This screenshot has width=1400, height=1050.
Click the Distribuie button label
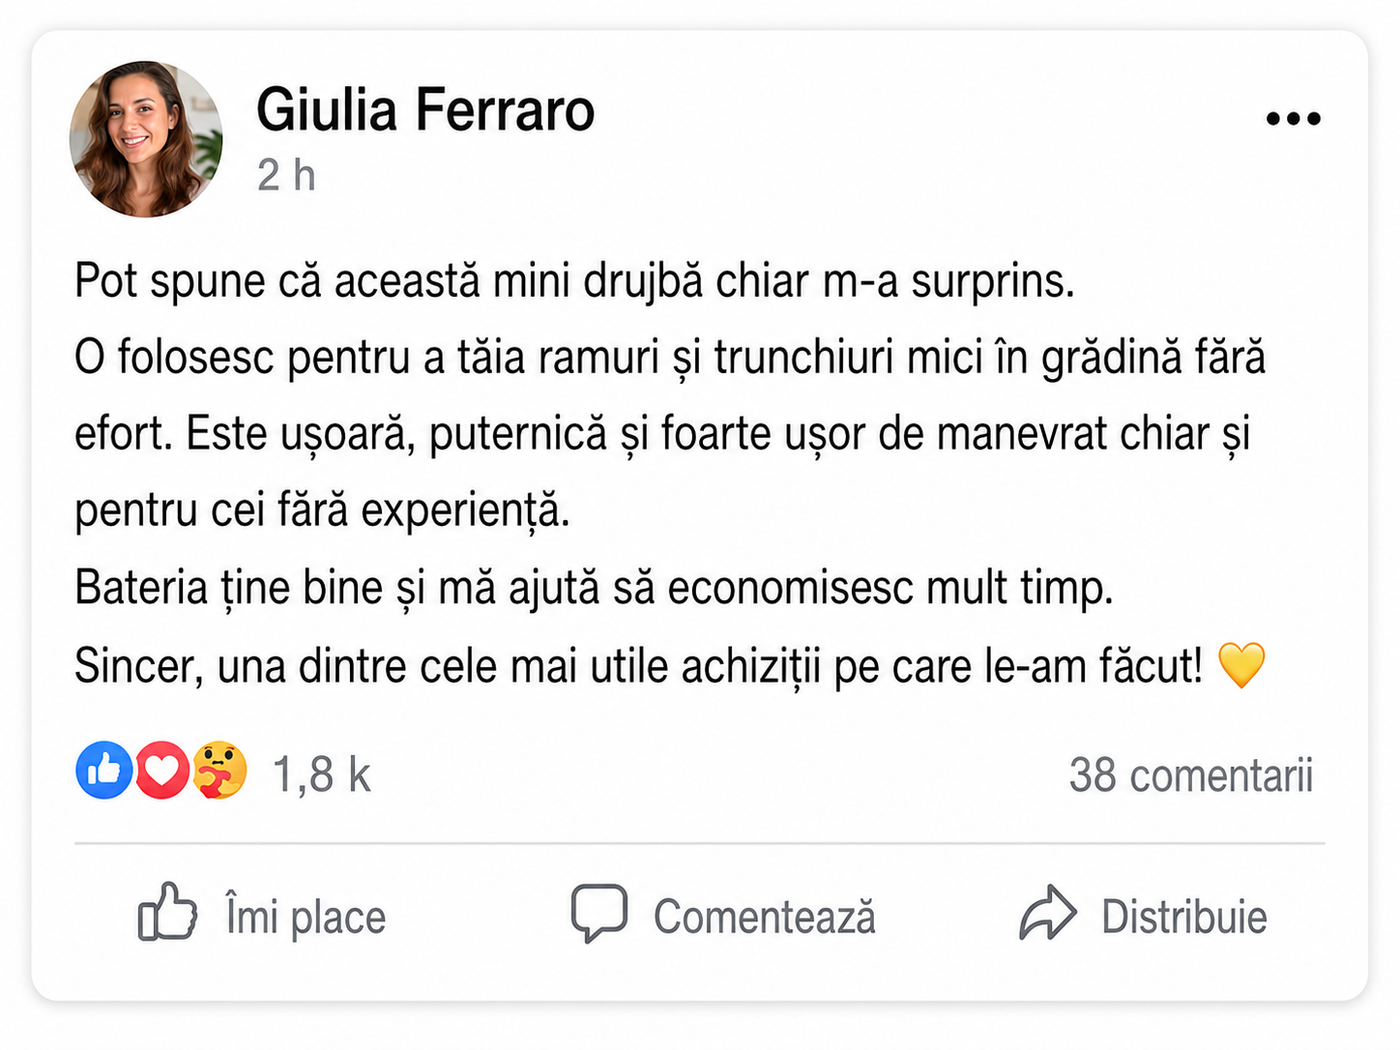pyautogui.click(x=1184, y=917)
